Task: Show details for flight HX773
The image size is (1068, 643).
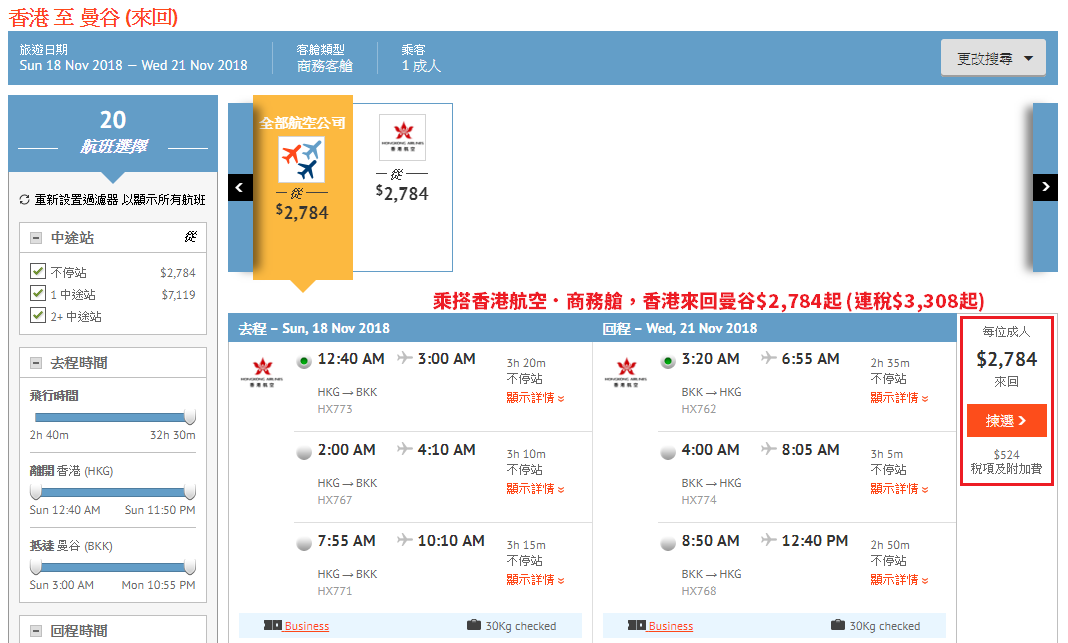Action: click(x=535, y=398)
